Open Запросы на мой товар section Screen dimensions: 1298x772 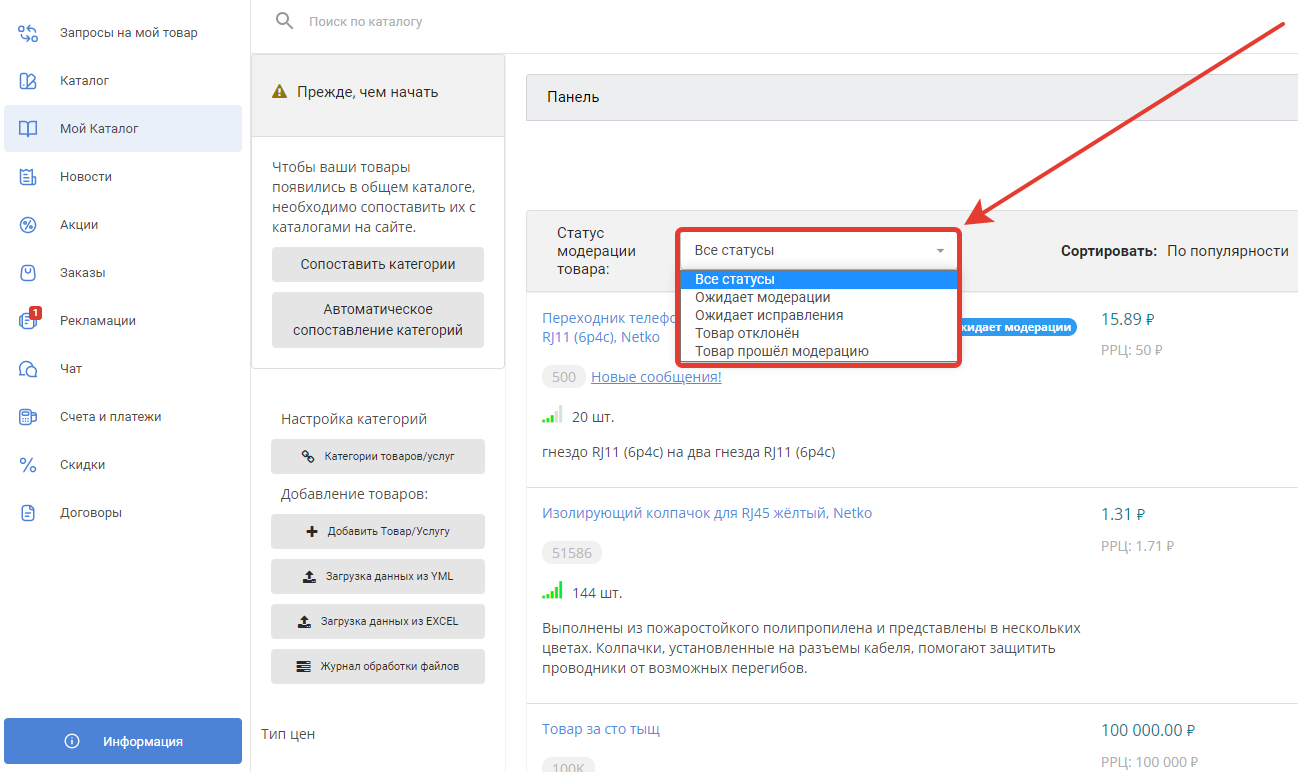(128, 33)
